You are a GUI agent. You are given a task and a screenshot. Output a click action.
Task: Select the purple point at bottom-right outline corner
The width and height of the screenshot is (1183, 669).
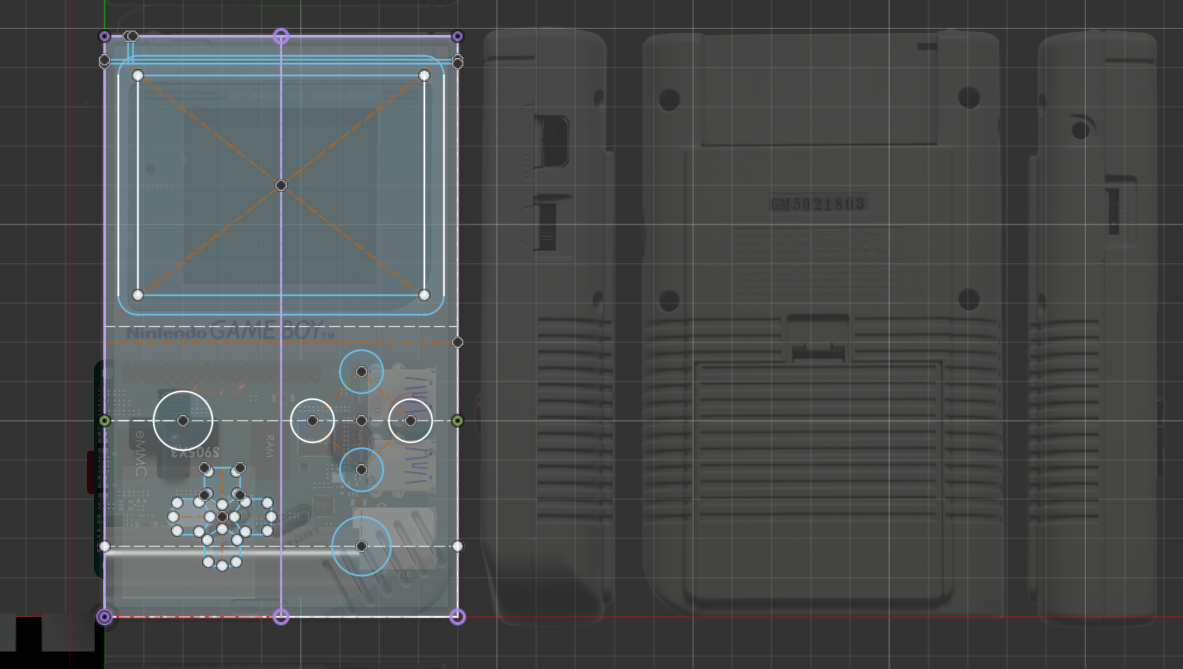pos(457,617)
